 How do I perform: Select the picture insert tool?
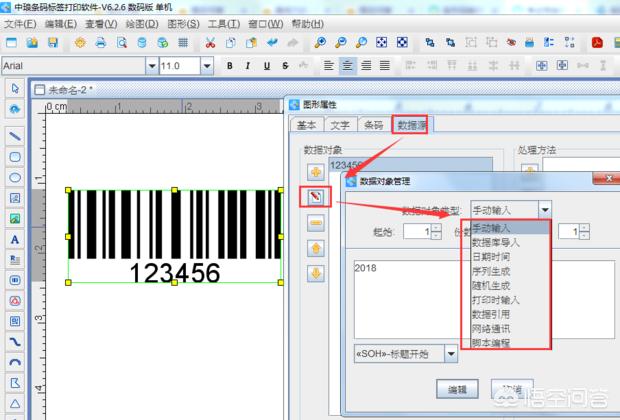pos(15,219)
